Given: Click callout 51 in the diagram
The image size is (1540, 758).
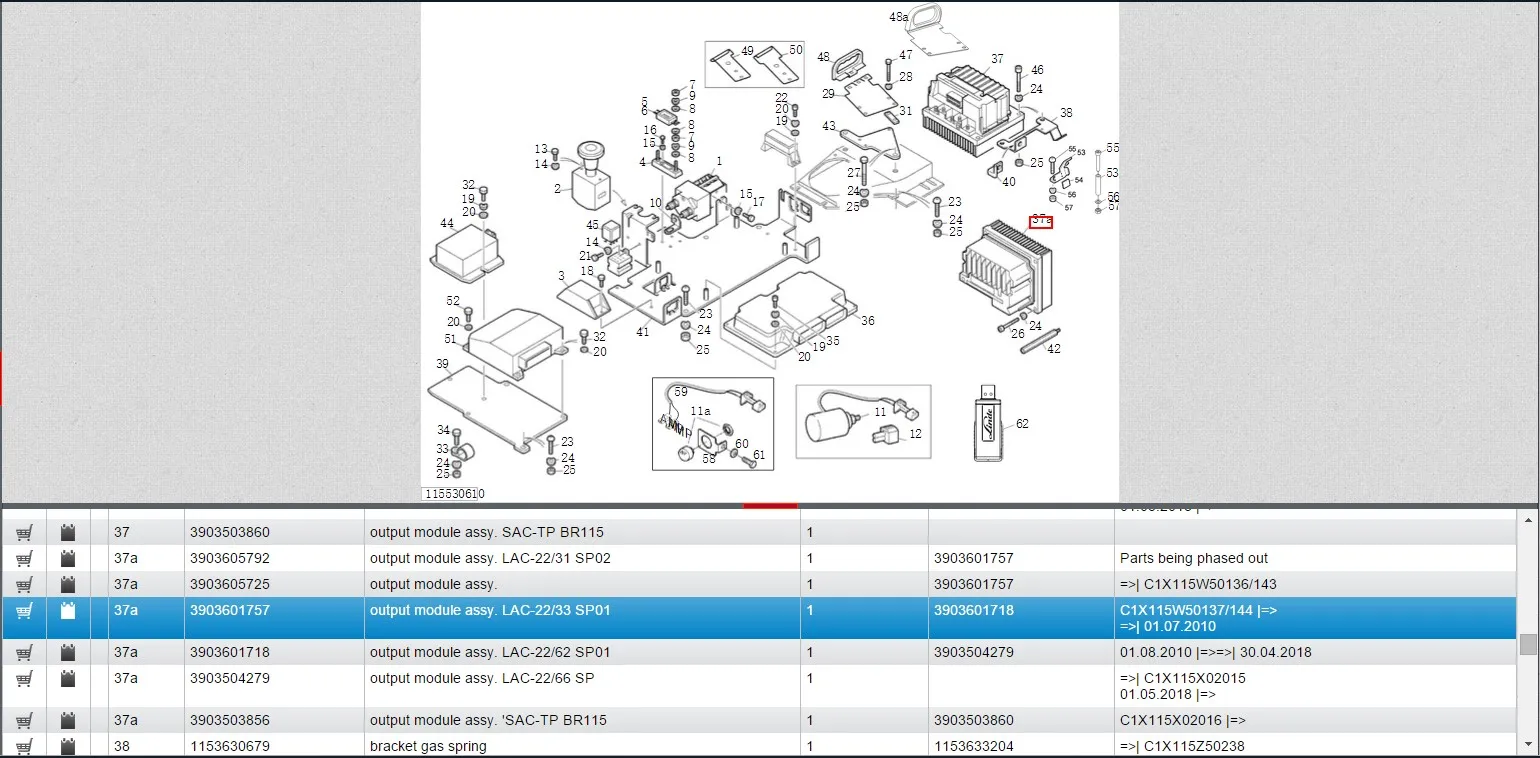Looking at the screenshot, I should pos(451,339).
